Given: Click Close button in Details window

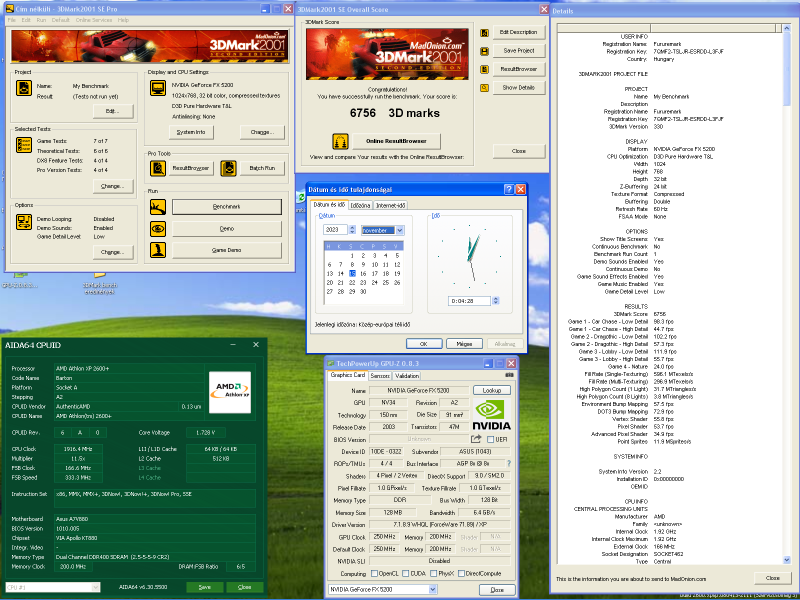Looking at the screenshot, I should [x=772, y=578].
